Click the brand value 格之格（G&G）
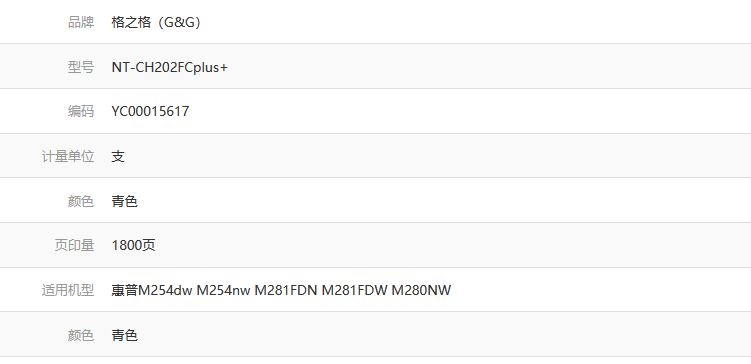This screenshot has height=364, width=751. click(158, 22)
